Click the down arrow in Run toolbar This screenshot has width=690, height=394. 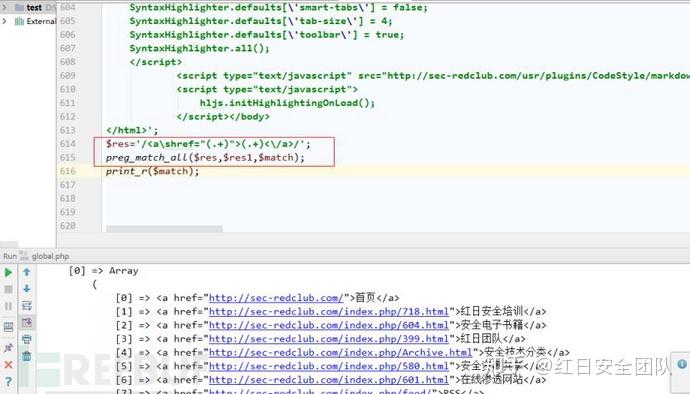coord(26,289)
